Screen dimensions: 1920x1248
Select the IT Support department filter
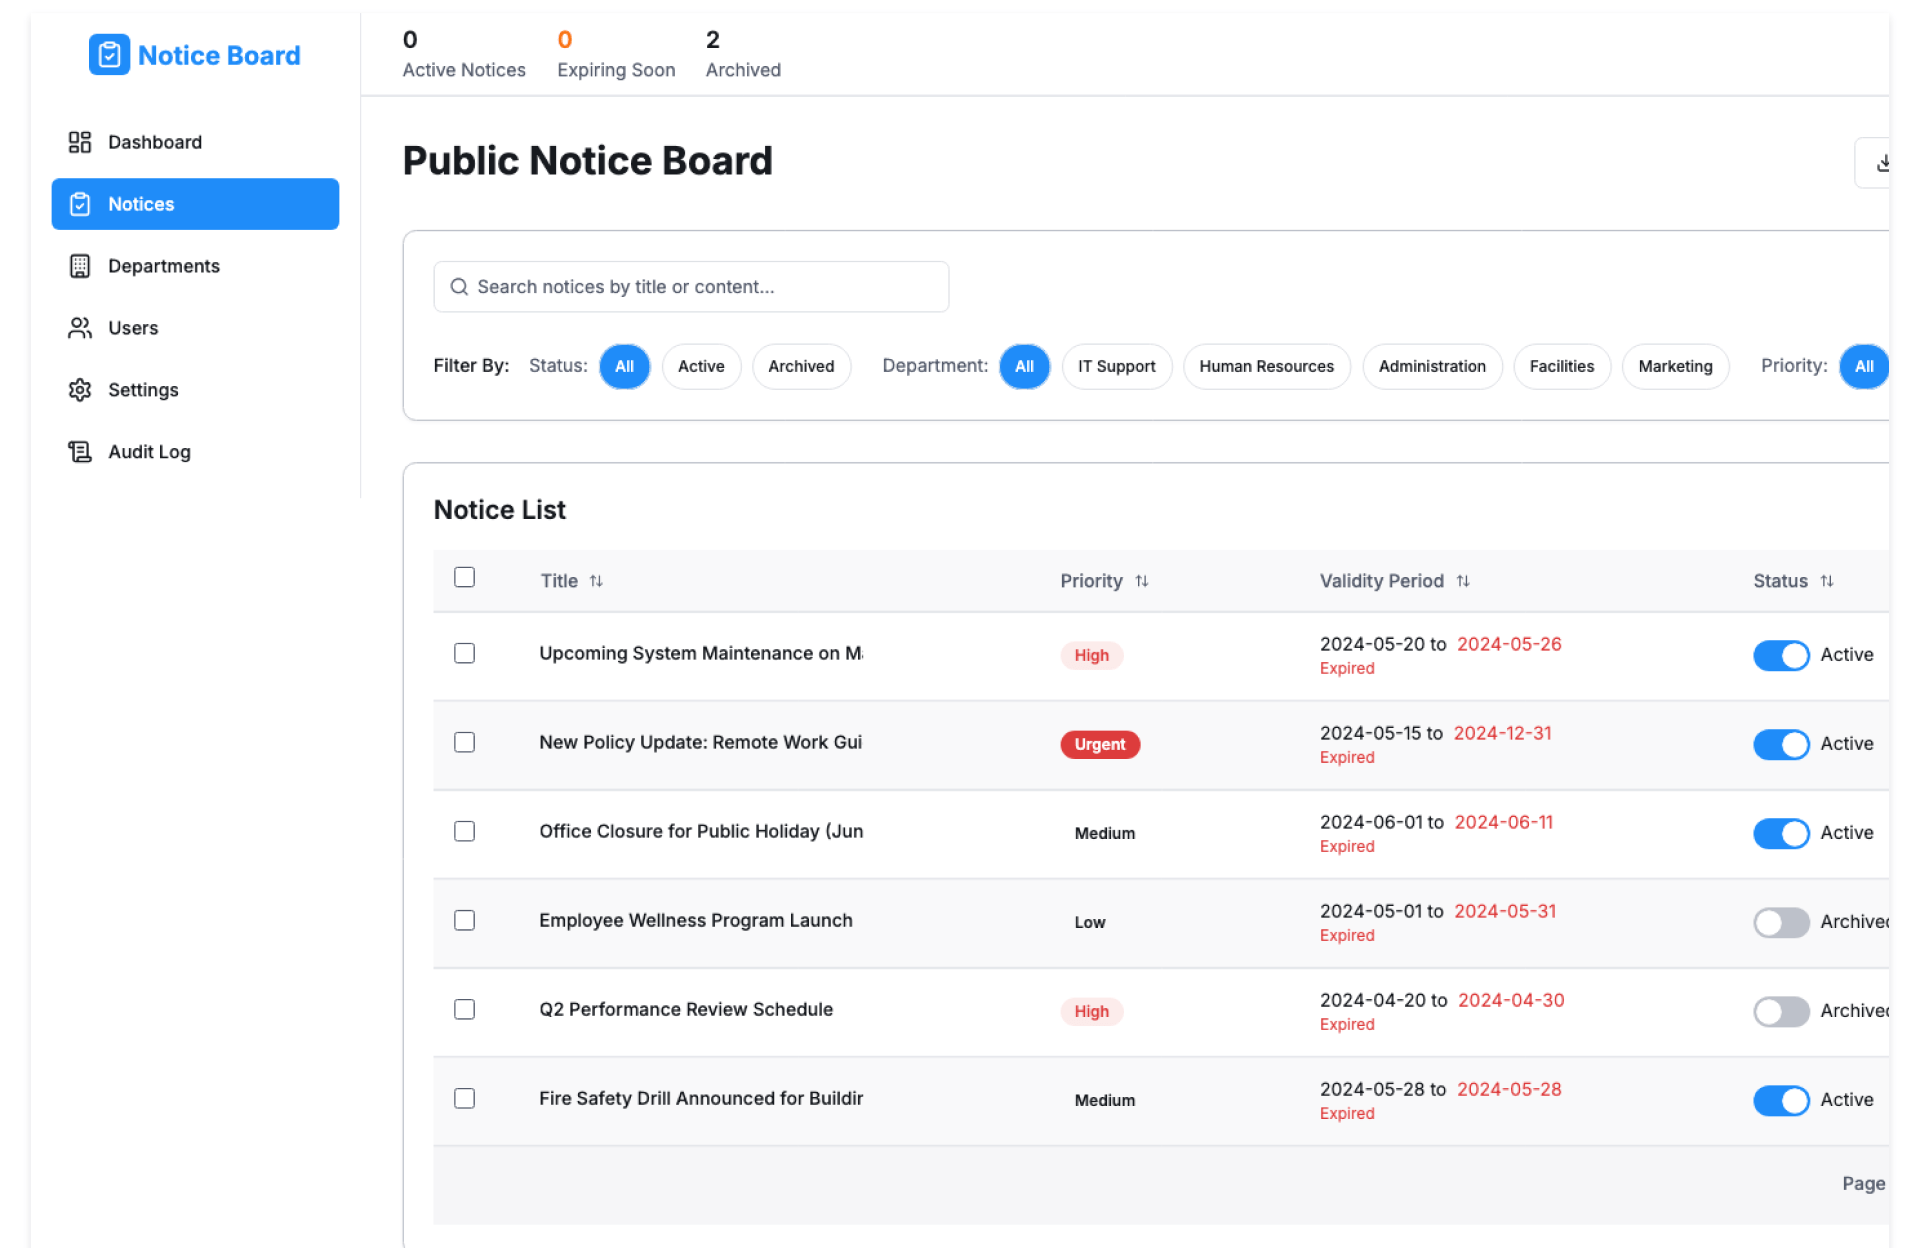(x=1116, y=366)
